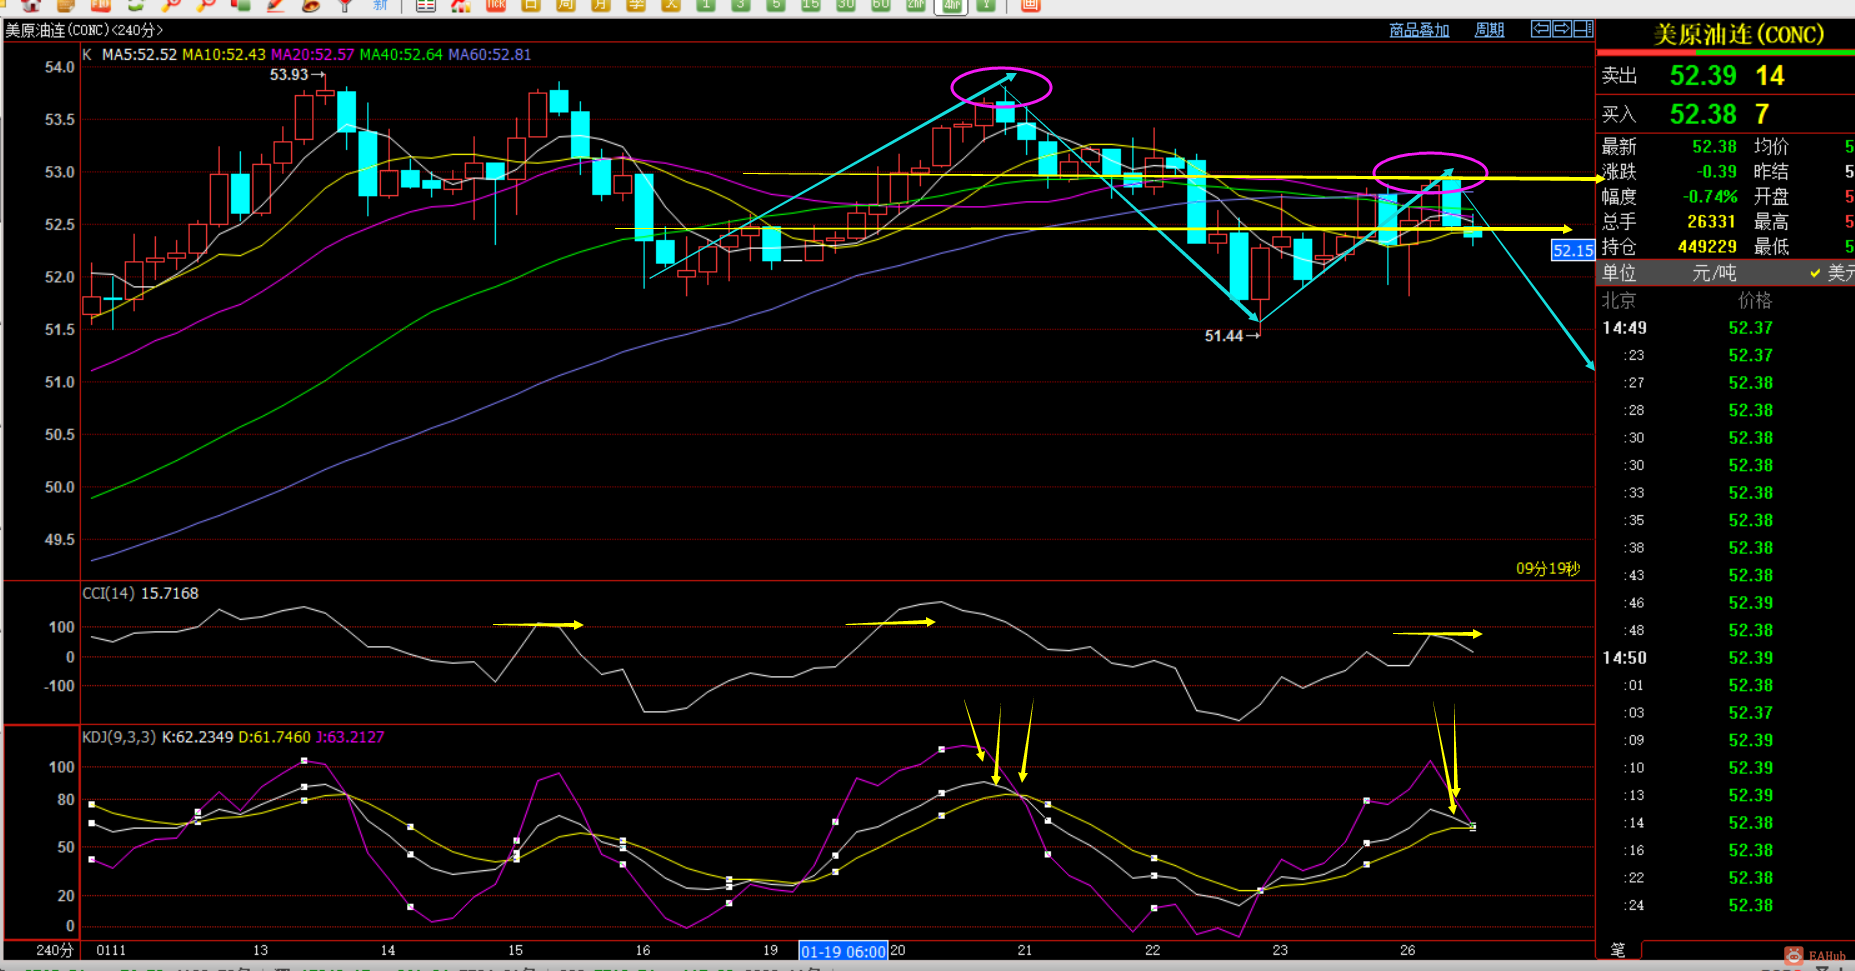The height and width of the screenshot is (971, 1855).
Task: Click the 北京 time column header
Action: tap(1619, 300)
